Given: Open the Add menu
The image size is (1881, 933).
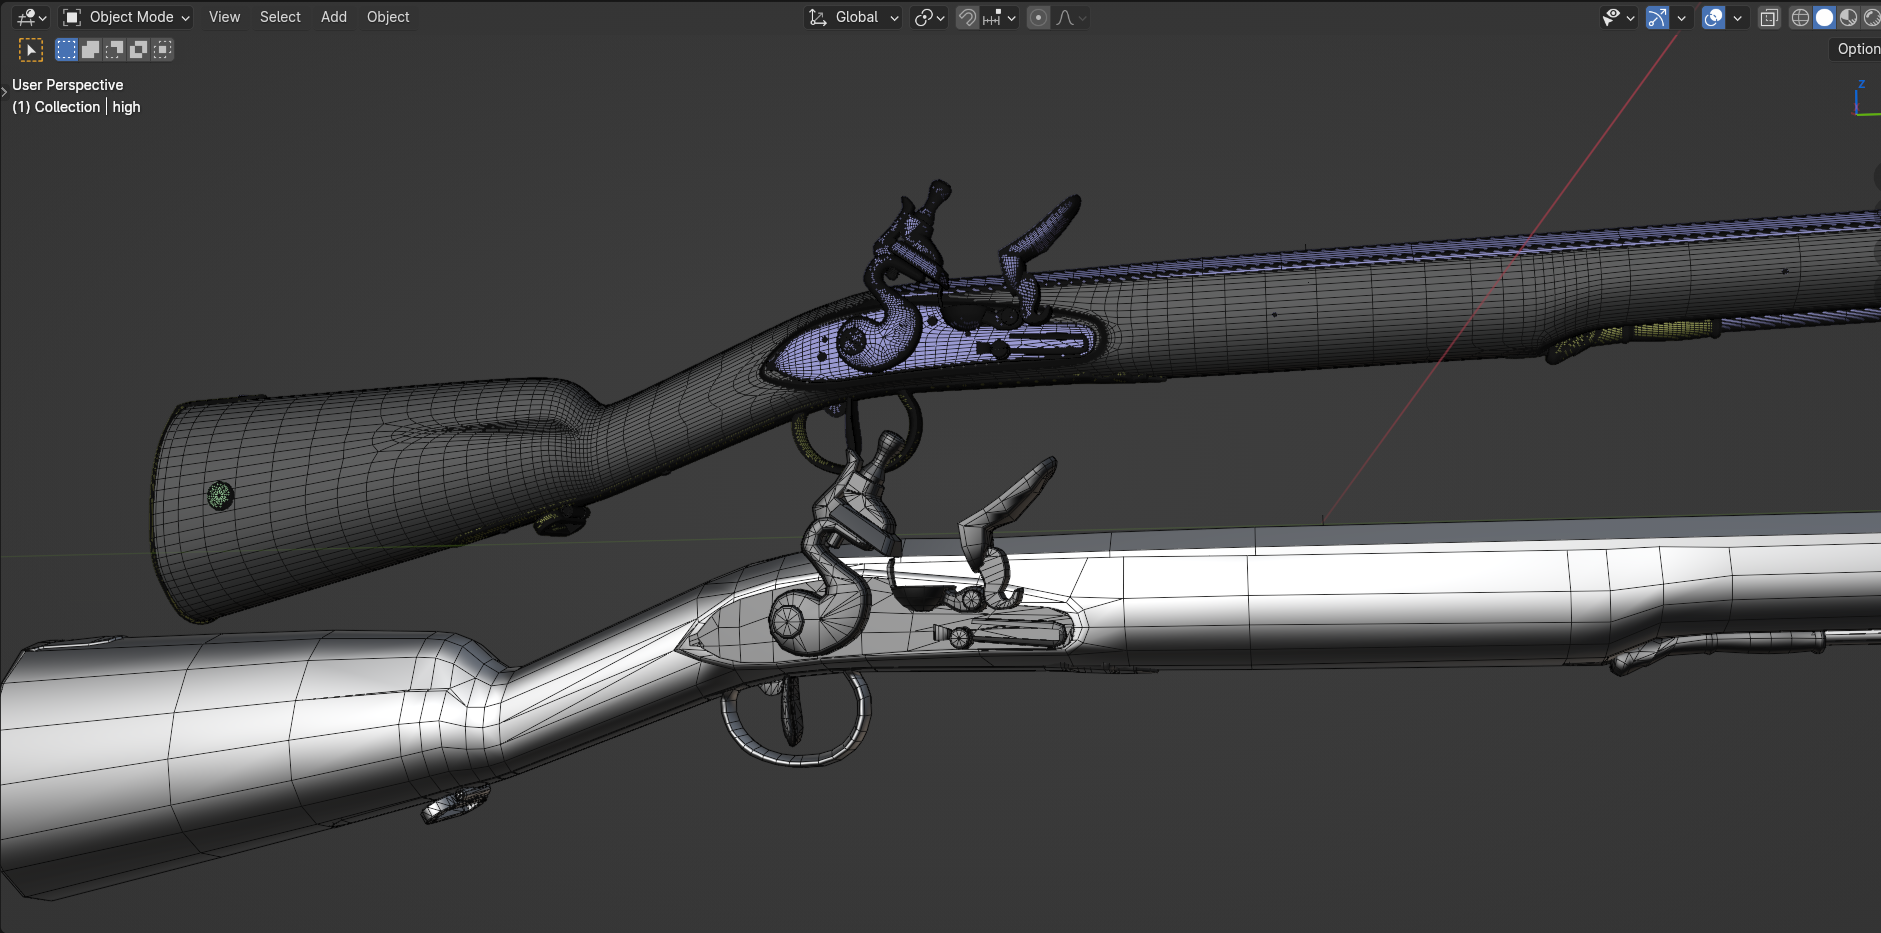Looking at the screenshot, I should [x=334, y=17].
